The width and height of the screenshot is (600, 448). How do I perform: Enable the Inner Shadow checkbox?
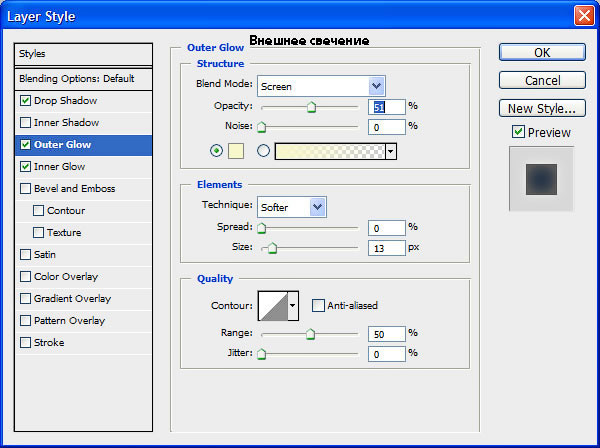26,122
